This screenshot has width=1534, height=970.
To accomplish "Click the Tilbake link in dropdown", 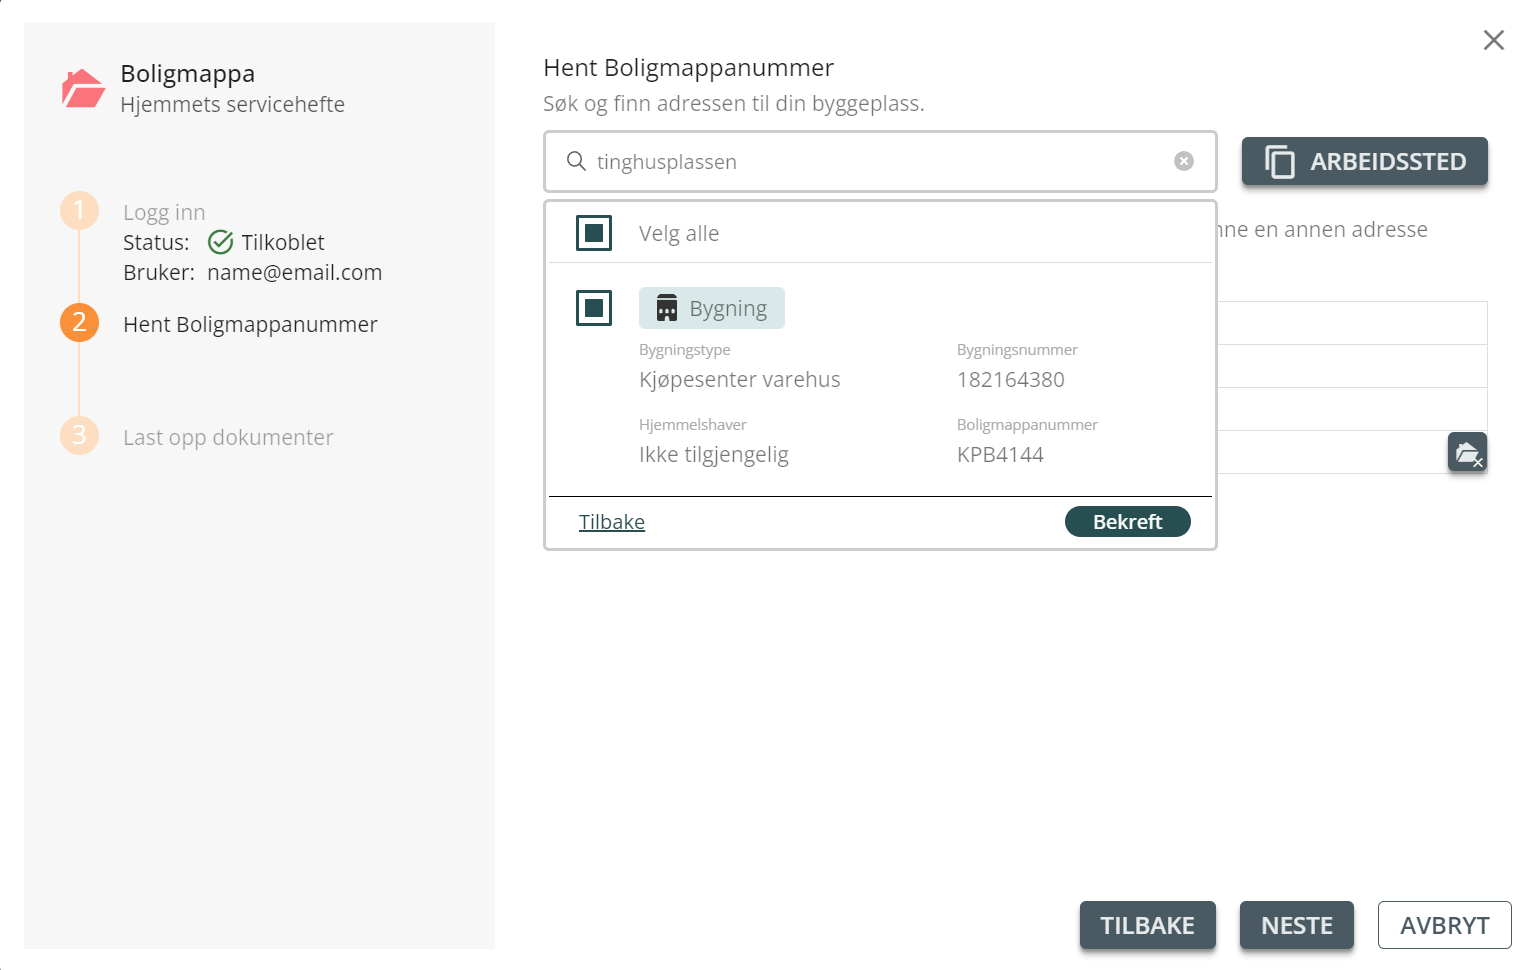I will pyautogui.click(x=612, y=522).
